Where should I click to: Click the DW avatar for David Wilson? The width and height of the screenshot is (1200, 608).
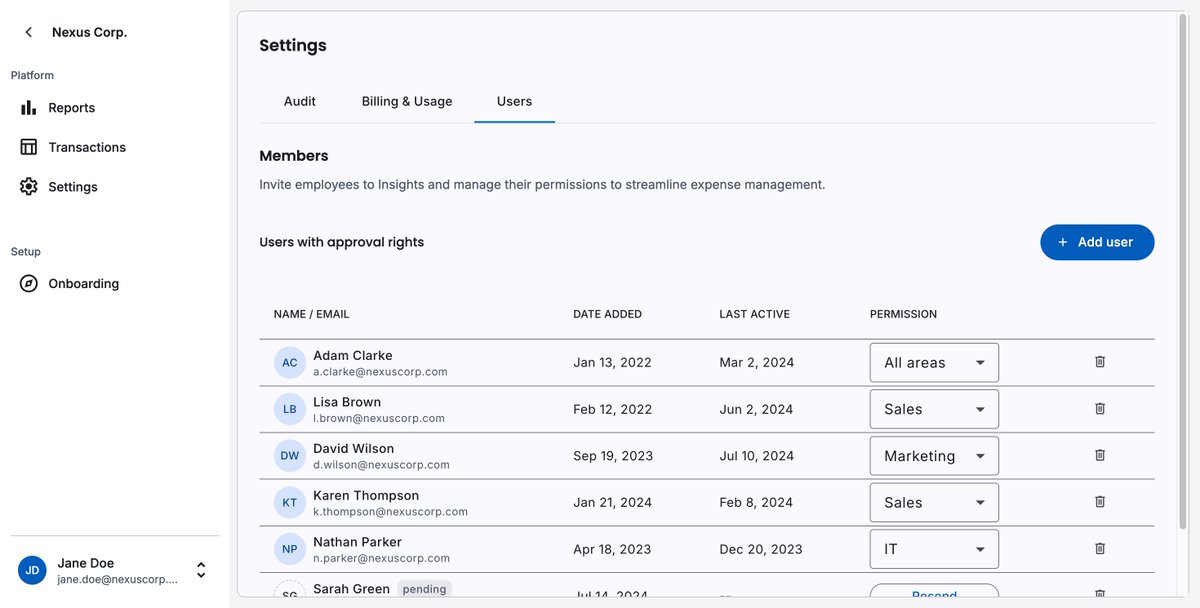tap(289, 455)
